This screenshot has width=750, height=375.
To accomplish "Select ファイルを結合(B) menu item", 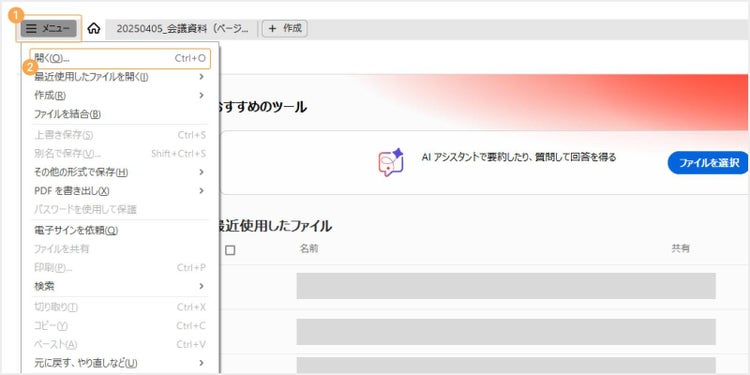I will tap(120, 114).
